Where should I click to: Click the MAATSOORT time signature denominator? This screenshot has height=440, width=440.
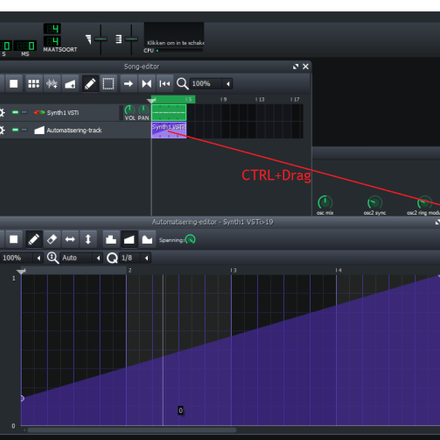point(52,41)
